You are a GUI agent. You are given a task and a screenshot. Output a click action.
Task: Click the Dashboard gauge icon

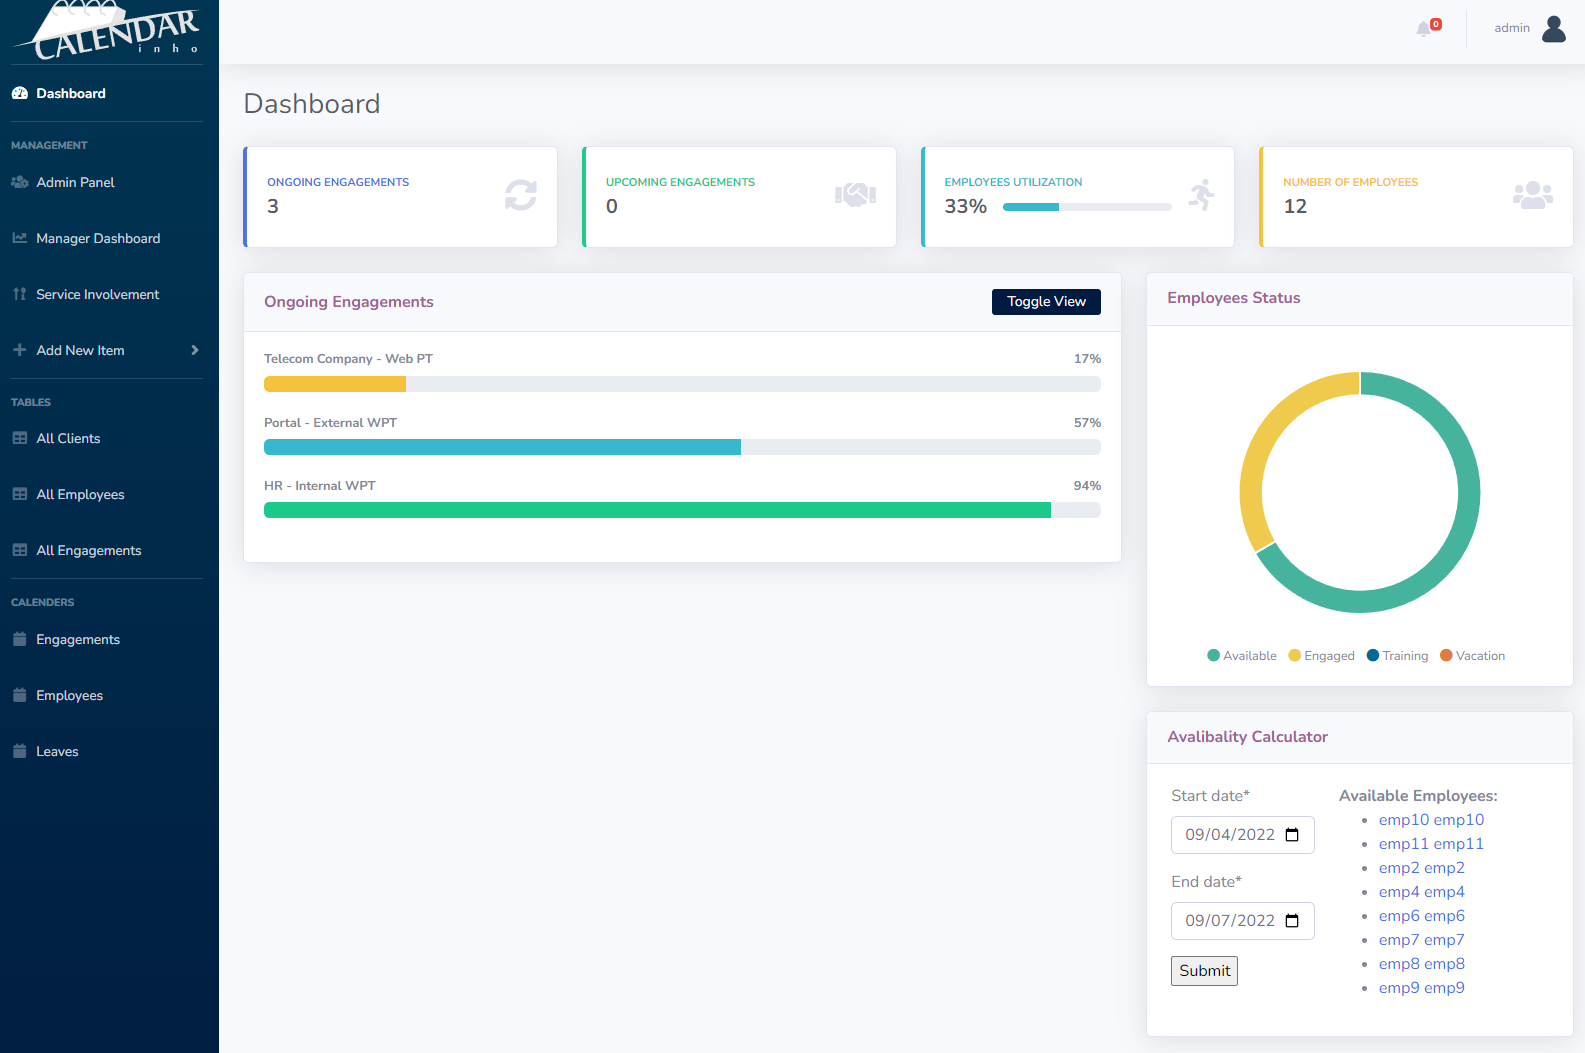click(19, 93)
